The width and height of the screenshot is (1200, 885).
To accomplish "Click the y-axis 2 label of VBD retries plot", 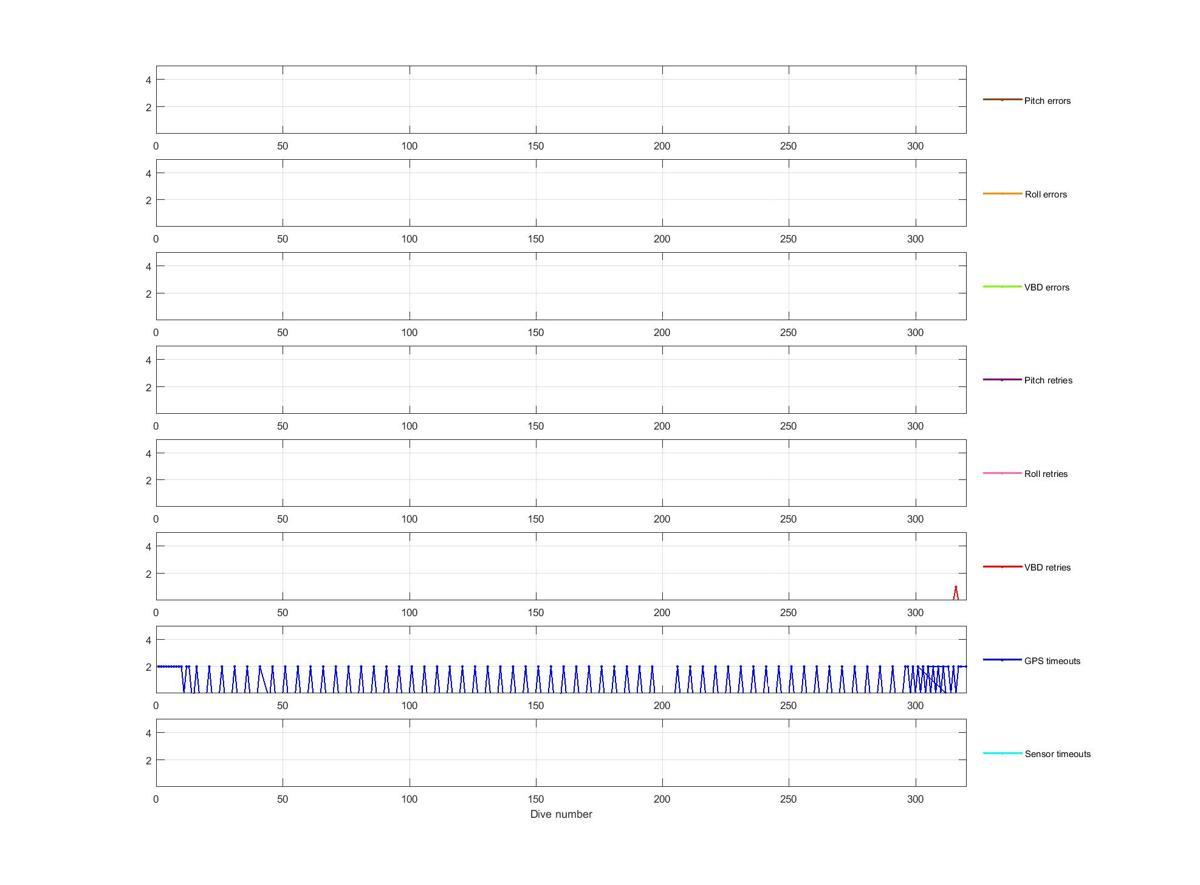I will click(x=148, y=574).
